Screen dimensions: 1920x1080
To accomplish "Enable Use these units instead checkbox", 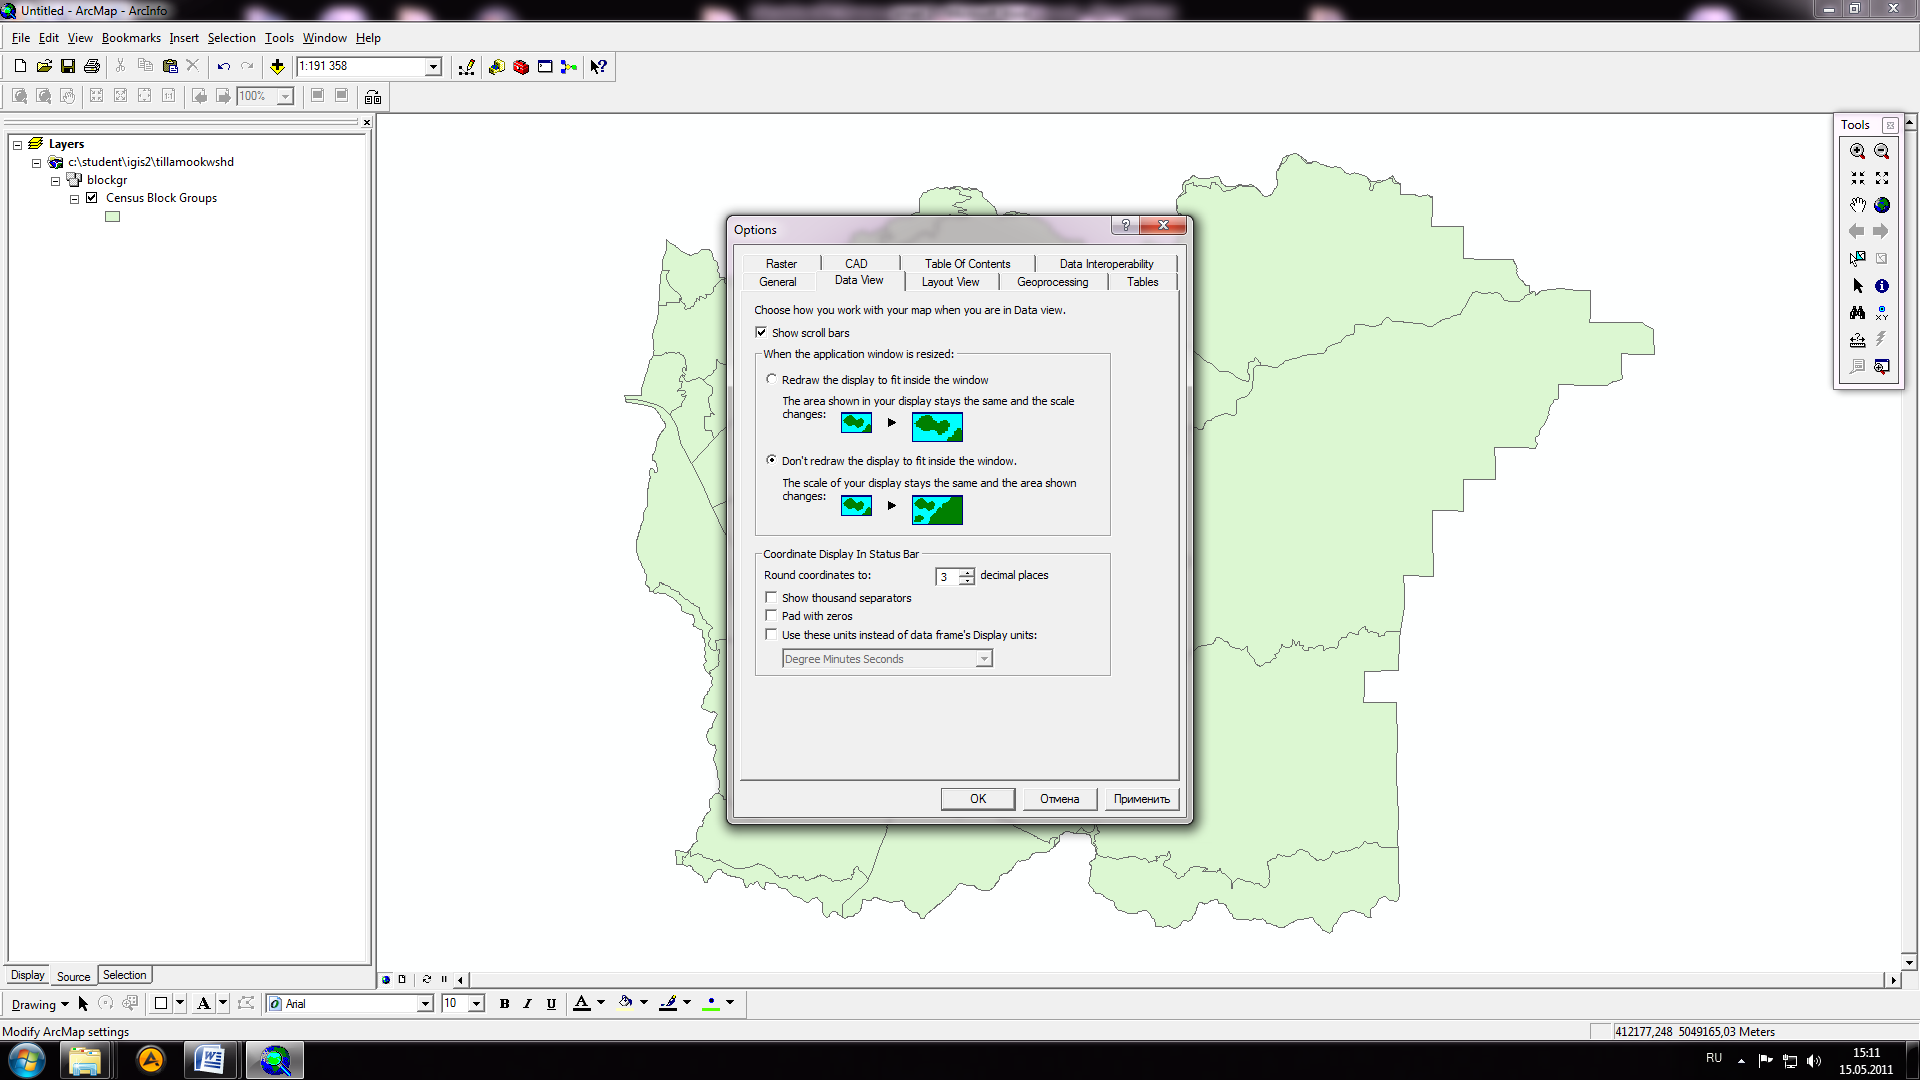I will [x=771, y=634].
